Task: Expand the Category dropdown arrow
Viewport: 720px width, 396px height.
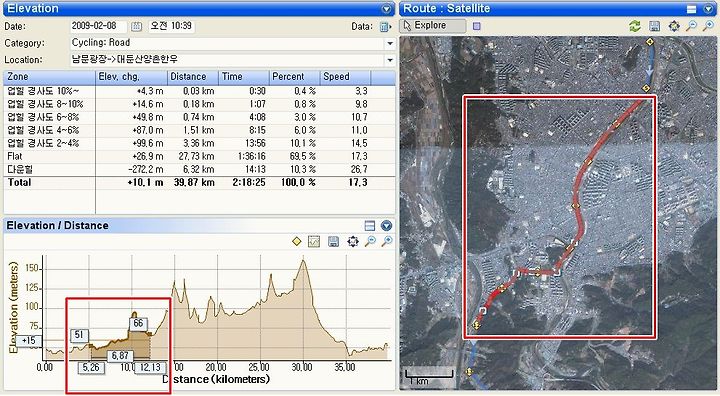Action: [x=390, y=44]
